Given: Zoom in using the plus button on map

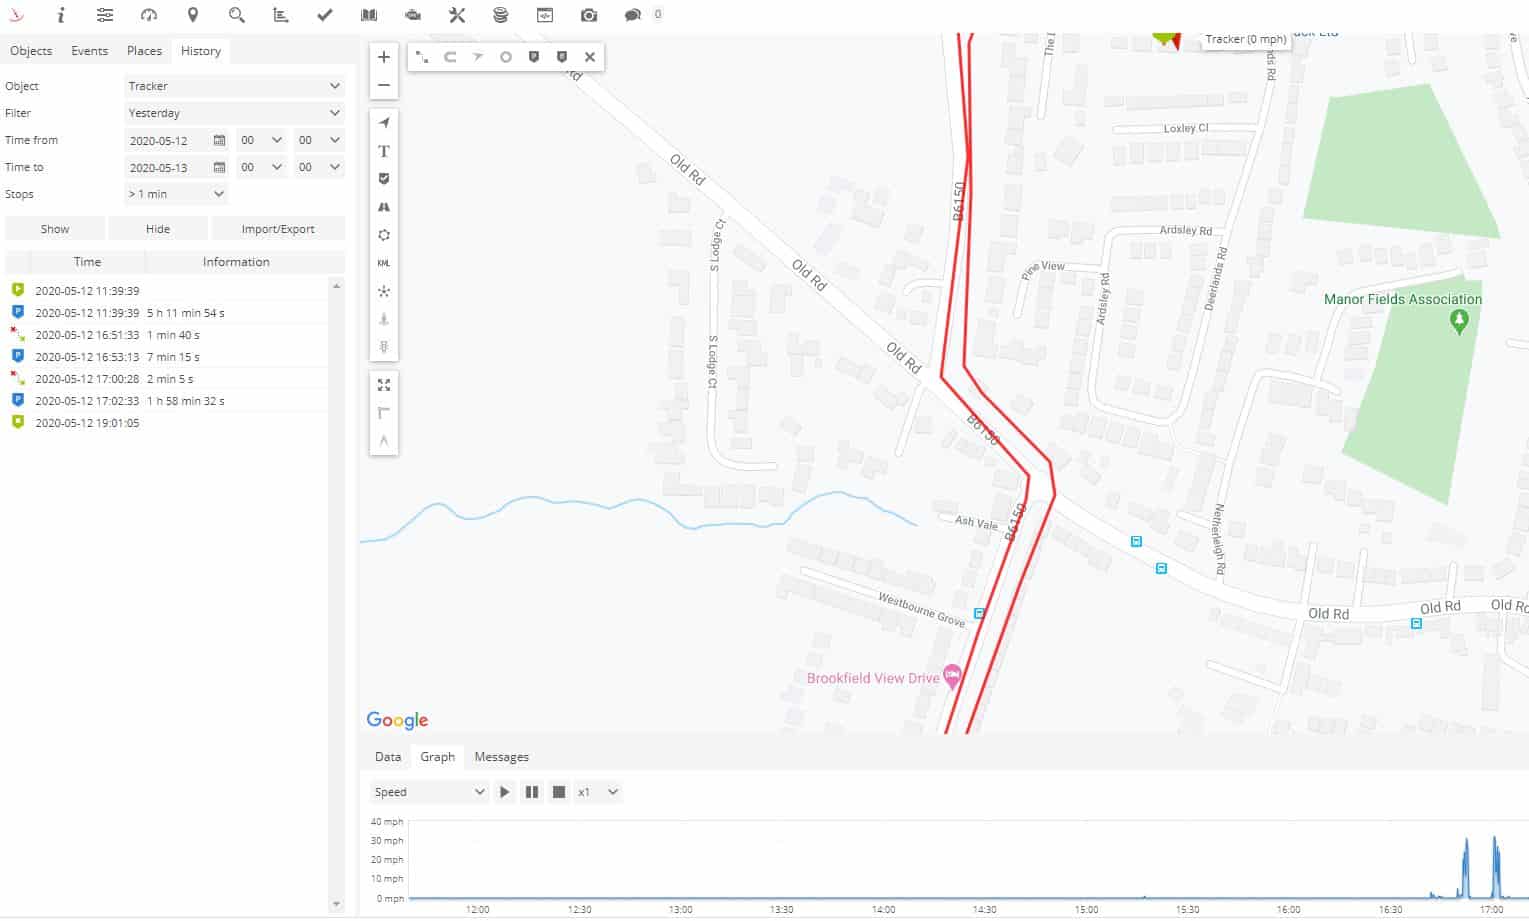Looking at the screenshot, I should pos(384,57).
